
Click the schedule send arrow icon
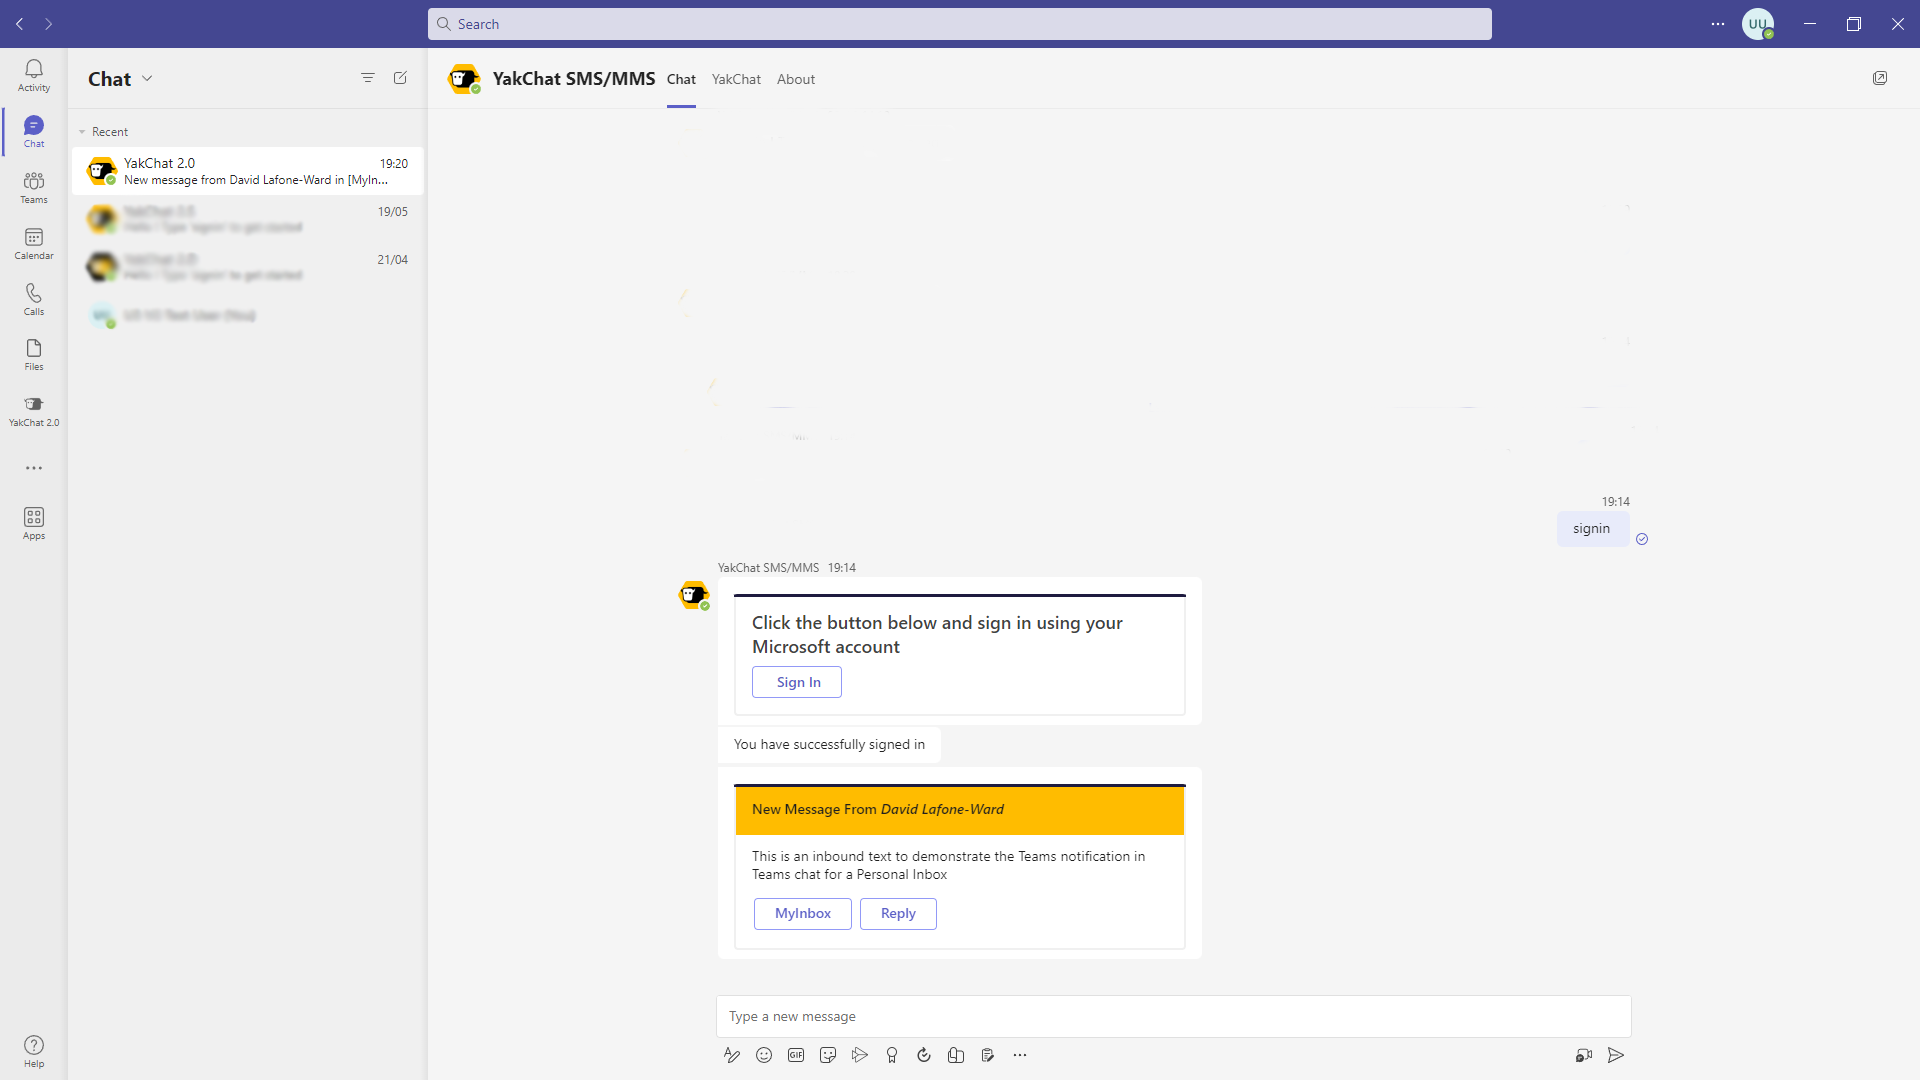(x=860, y=1055)
